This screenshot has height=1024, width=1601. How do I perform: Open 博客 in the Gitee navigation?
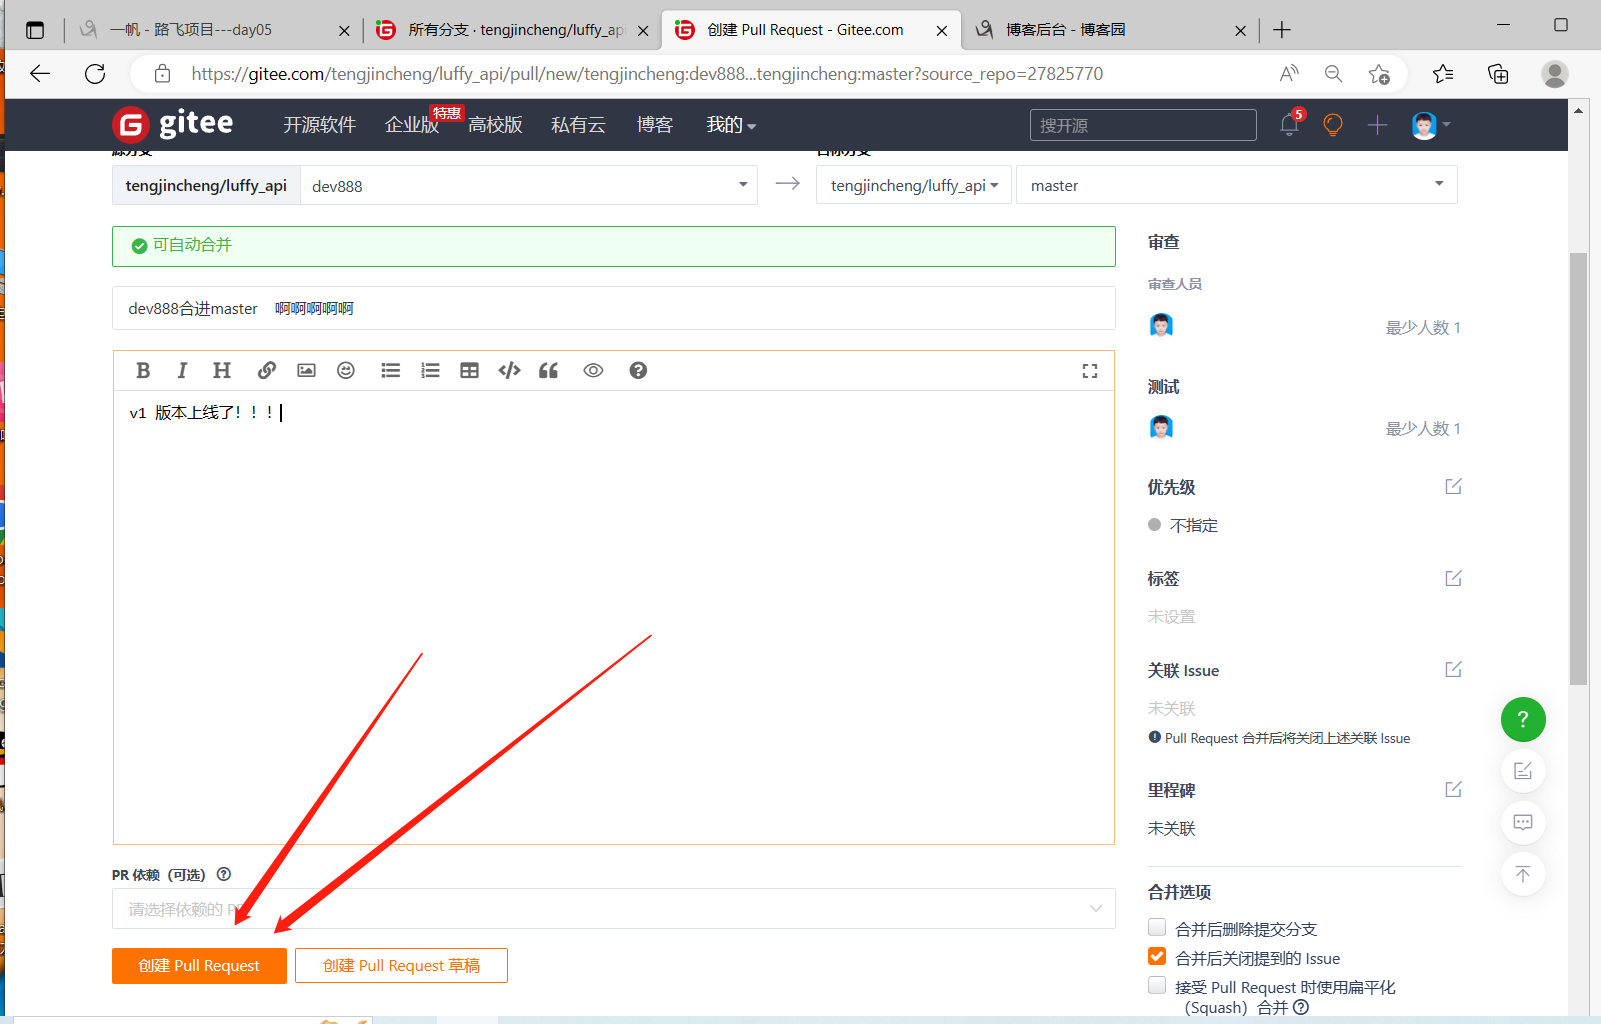click(x=655, y=125)
